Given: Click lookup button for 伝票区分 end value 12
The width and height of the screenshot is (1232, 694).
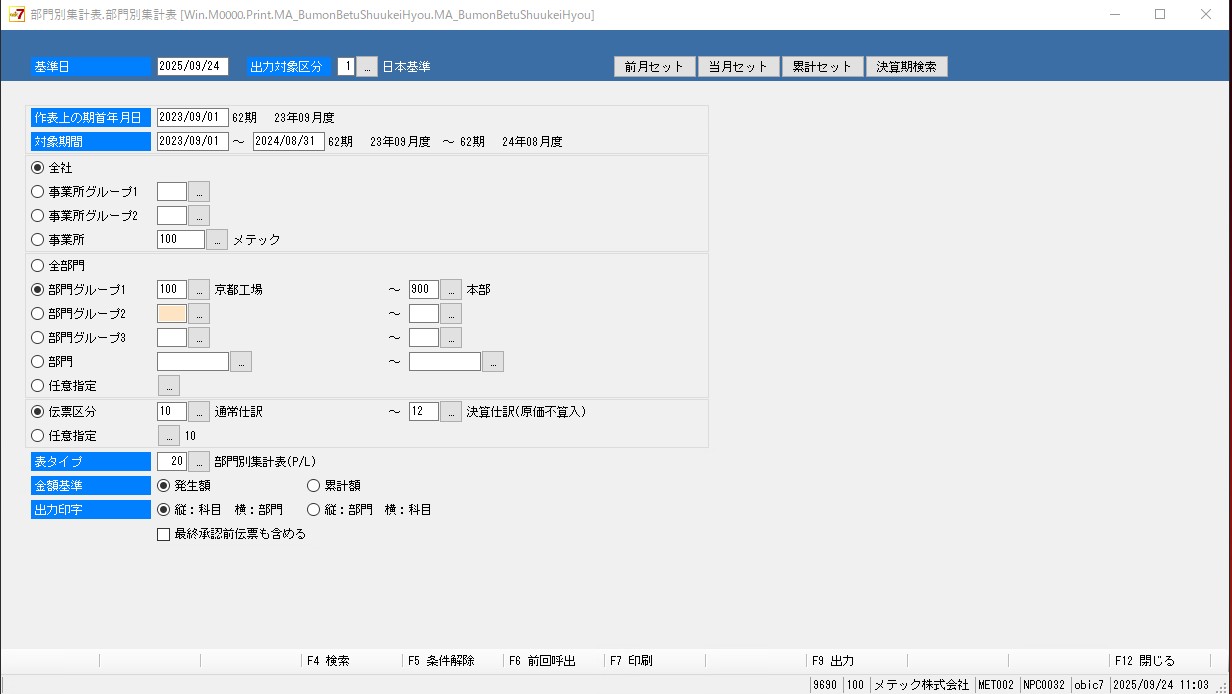Looking at the screenshot, I should (x=451, y=411).
